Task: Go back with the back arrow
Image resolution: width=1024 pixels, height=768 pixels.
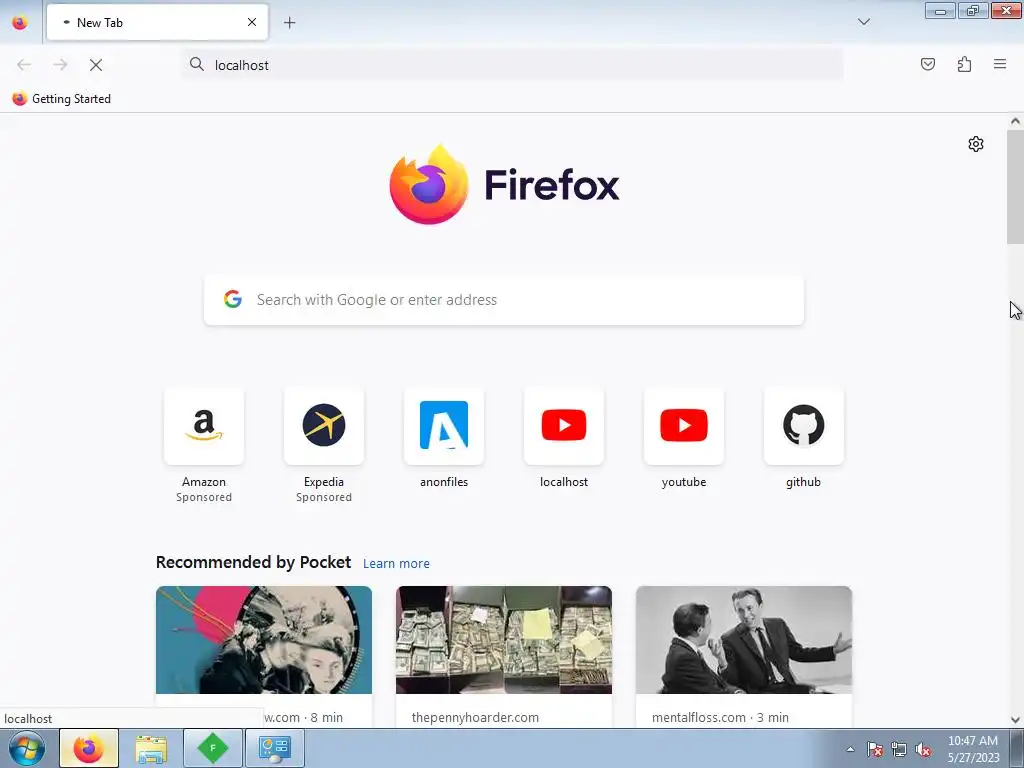Action: tap(24, 65)
